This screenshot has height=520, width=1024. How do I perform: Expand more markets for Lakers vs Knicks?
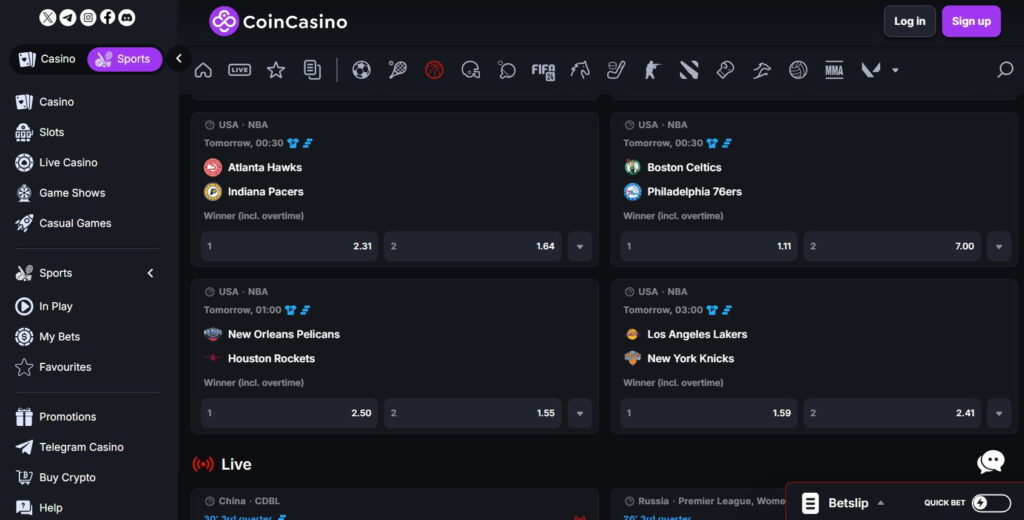[x=999, y=413]
